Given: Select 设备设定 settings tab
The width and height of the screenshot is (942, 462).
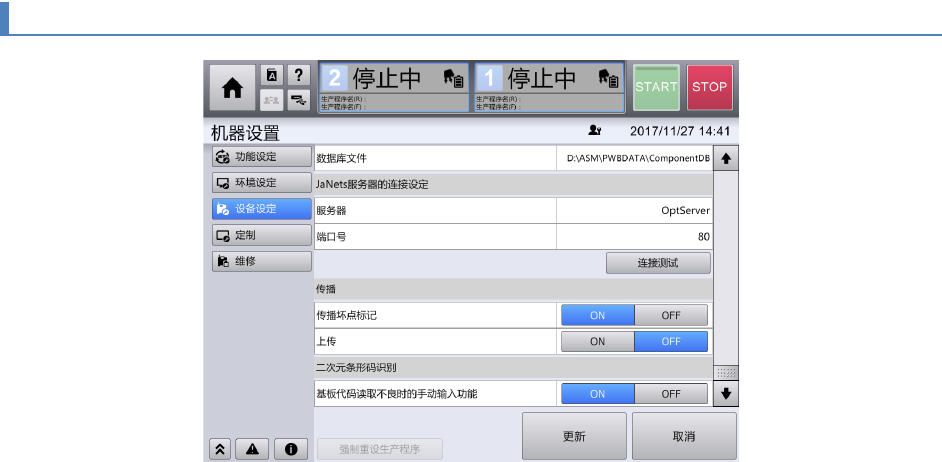Looking at the screenshot, I should click(262, 209).
